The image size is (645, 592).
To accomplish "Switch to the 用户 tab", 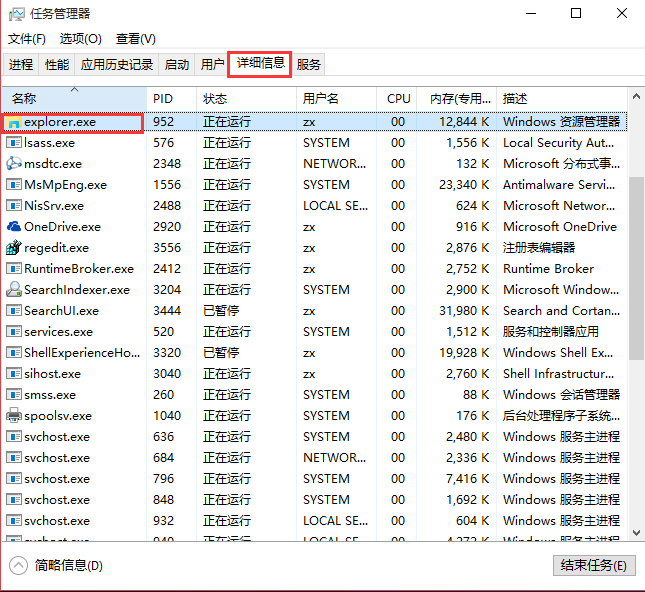I will (x=212, y=65).
